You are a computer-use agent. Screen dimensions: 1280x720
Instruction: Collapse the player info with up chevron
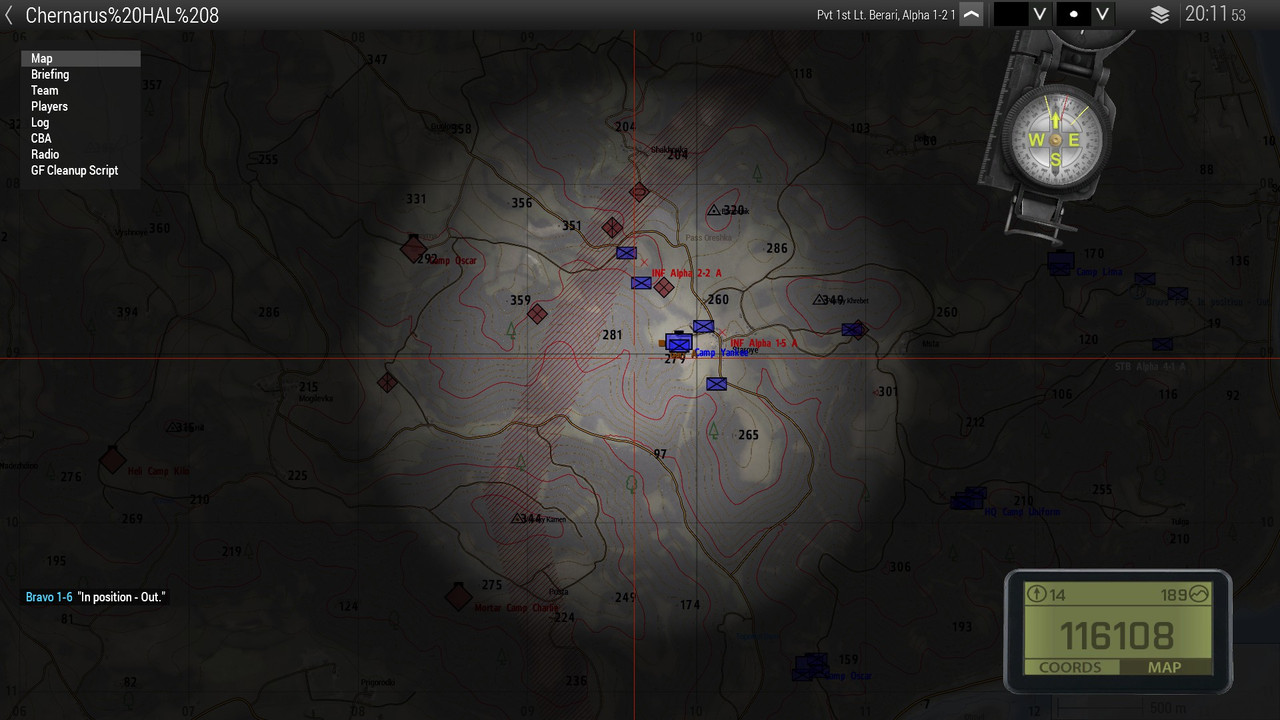click(971, 14)
